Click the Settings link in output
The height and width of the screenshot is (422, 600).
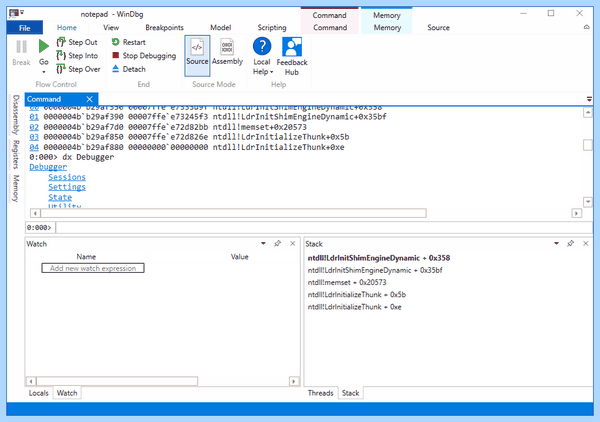(67, 187)
